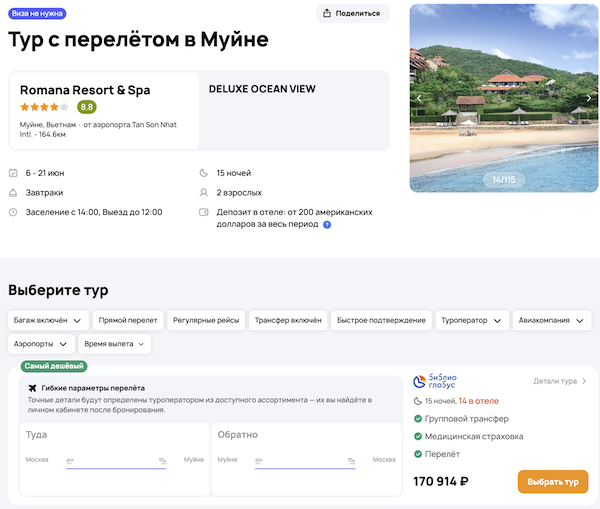Click the deposit info question mark icon

(x=327, y=224)
